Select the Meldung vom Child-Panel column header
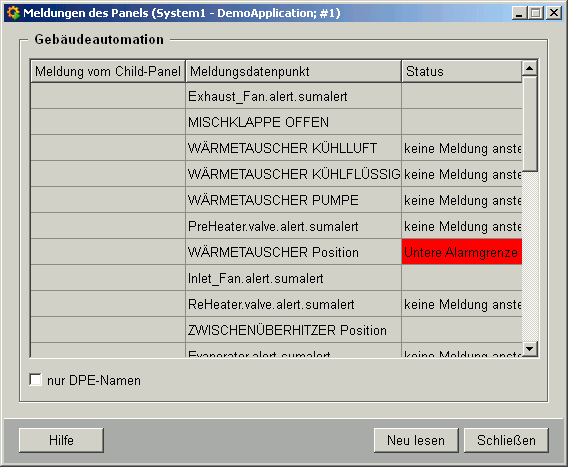This screenshot has width=568, height=467. point(108,71)
